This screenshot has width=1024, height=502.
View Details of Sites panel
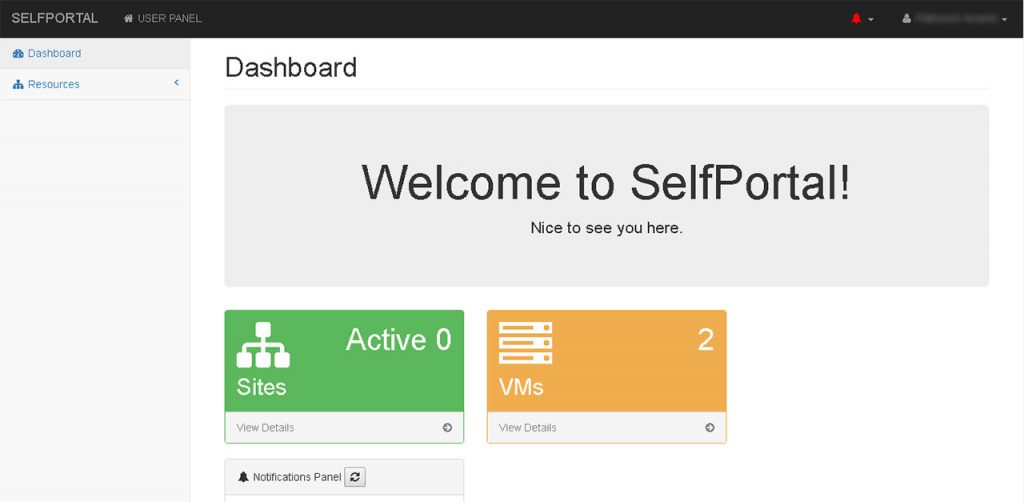[344, 428]
